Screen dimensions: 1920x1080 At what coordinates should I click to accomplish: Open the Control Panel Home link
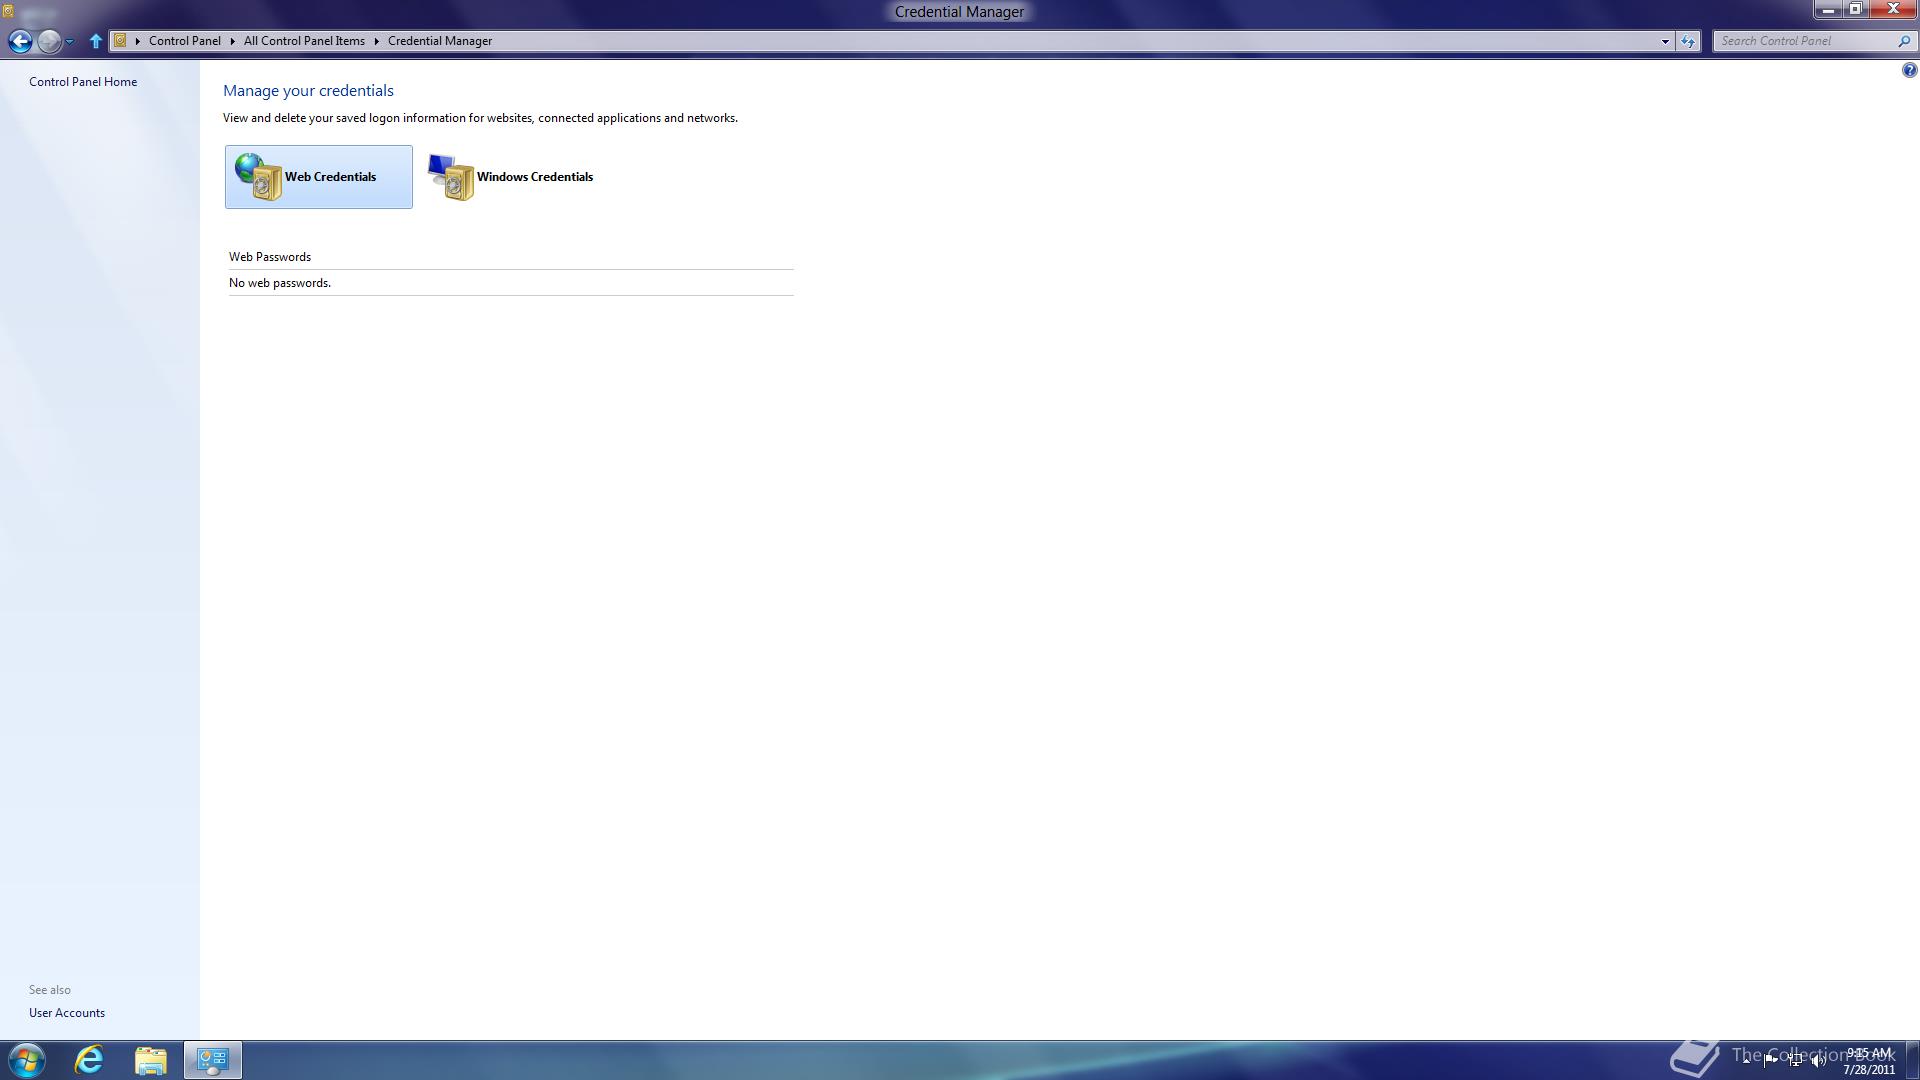[x=83, y=82]
